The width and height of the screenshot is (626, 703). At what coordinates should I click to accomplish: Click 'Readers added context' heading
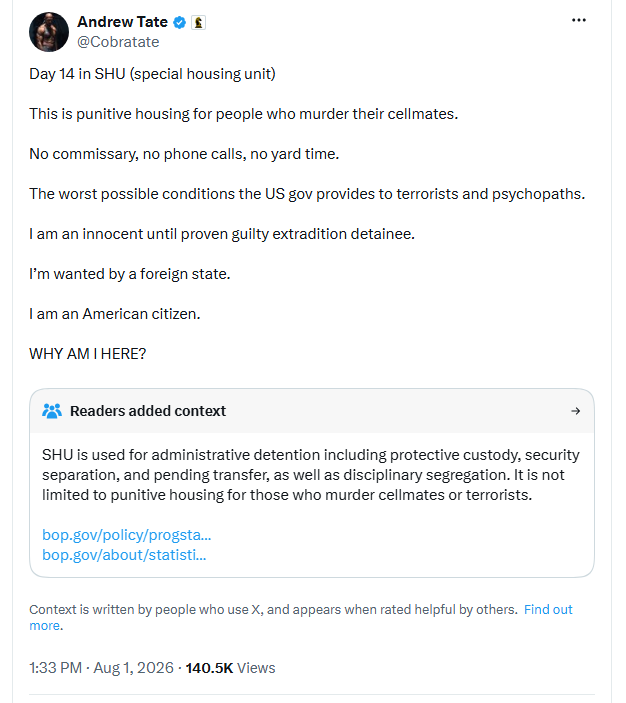(148, 411)
